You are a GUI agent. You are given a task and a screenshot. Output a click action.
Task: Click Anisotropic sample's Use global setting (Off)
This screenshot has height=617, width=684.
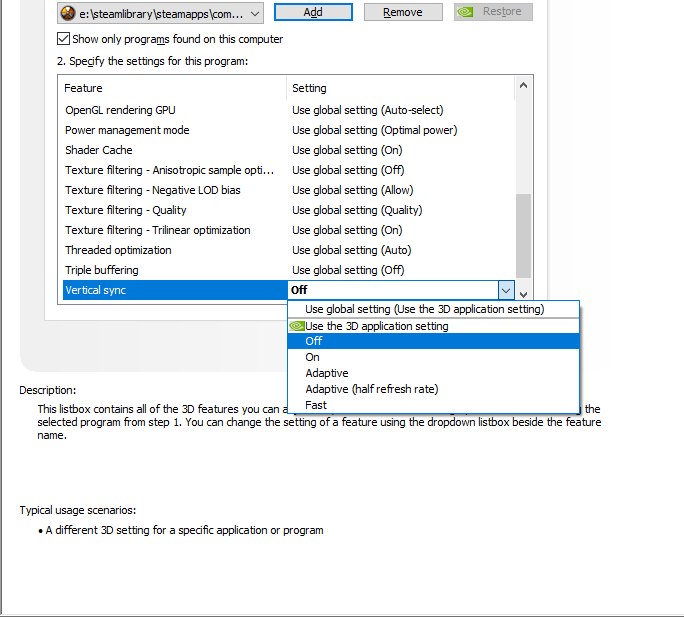348,171
